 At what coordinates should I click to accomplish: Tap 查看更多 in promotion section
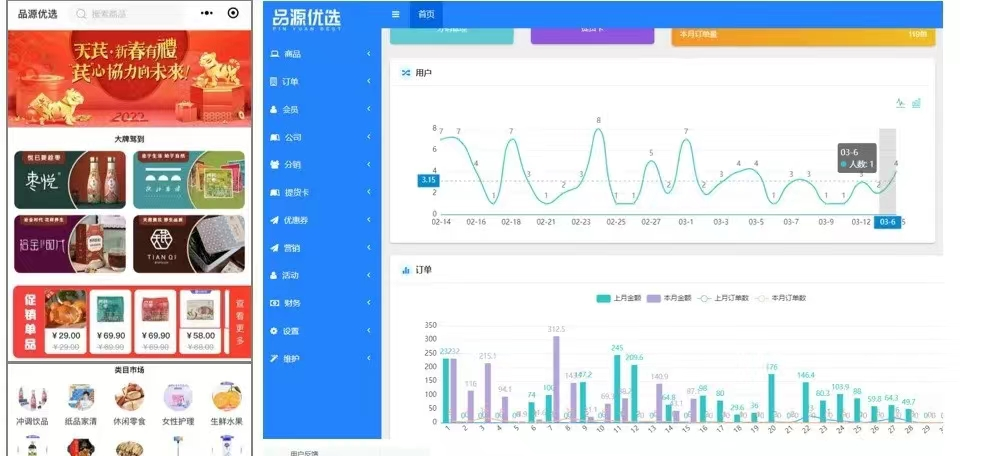tap(239, 320)
